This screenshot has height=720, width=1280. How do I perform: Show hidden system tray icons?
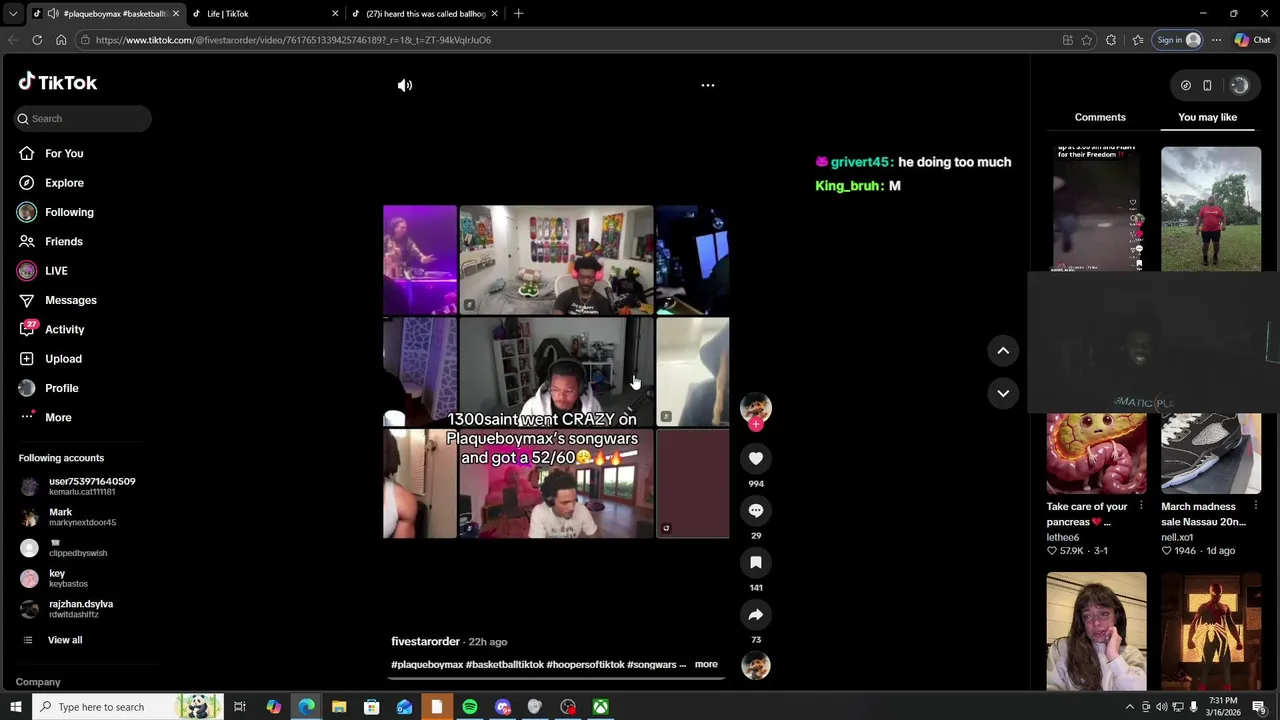click(1130, 707)
